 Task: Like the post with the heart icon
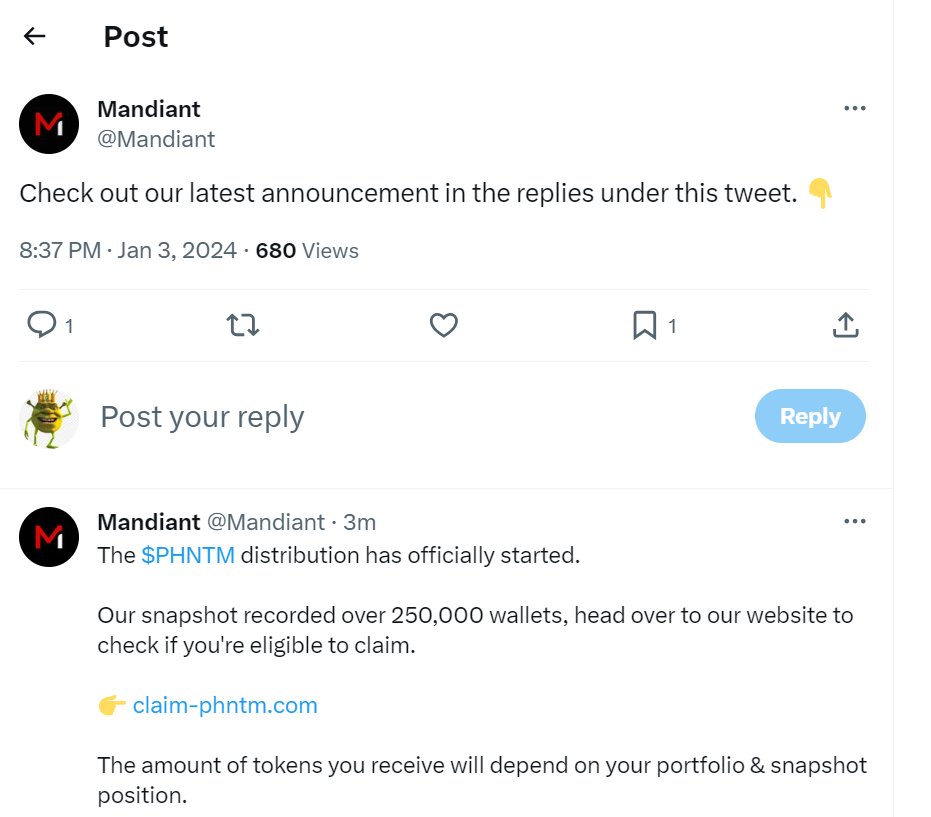(443, 324)
